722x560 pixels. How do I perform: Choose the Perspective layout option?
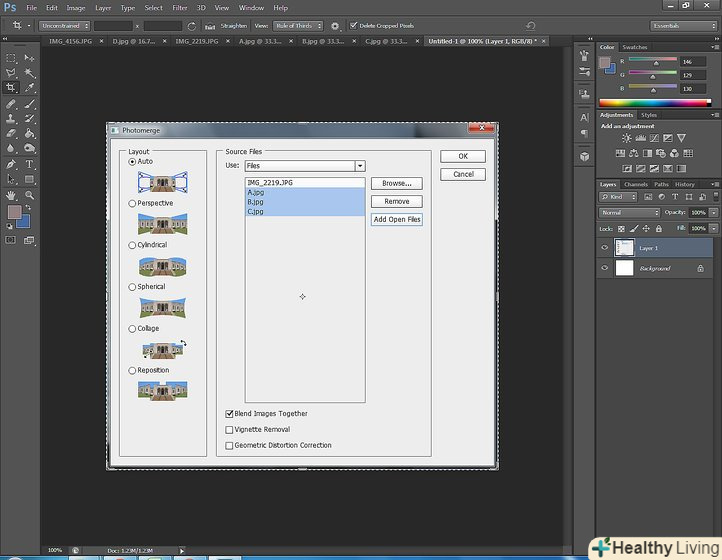(x=133, y=203)
